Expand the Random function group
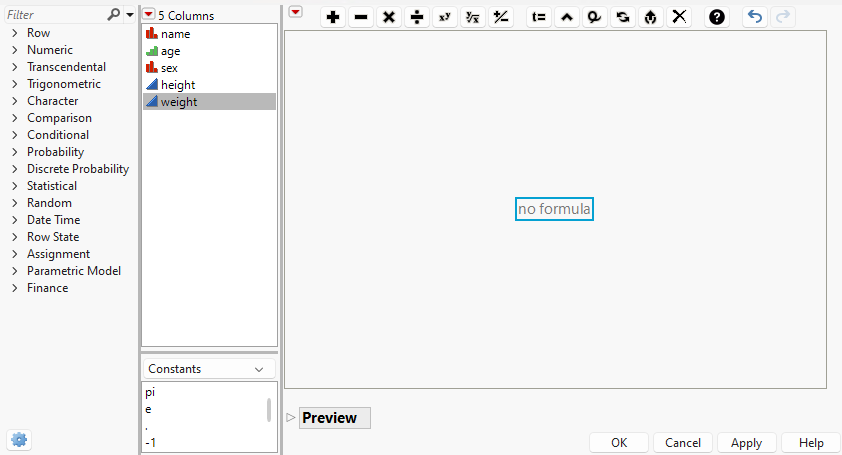The height and width of the screenshot is (455, 842). click(x=14, y=203)
